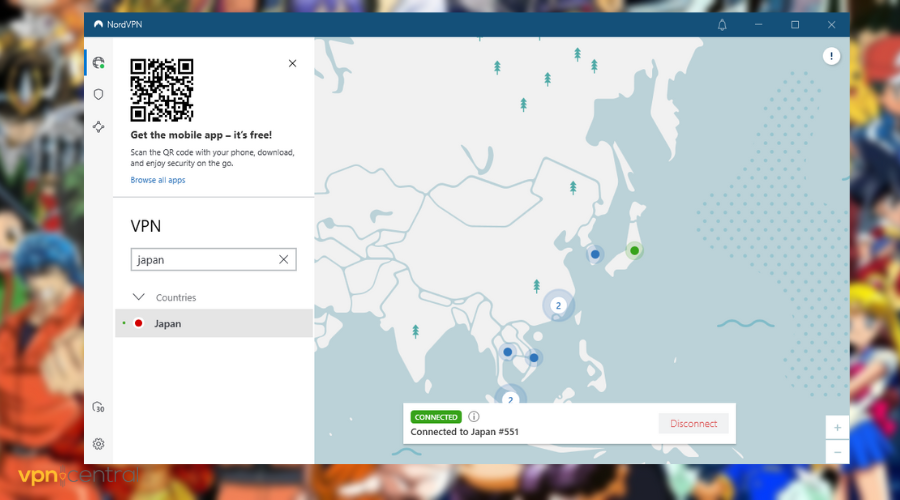The width and height of the screenshot is (900, 500).
Task: Click the NordVPN logo in title bar
Action: (x=98, y=24)
